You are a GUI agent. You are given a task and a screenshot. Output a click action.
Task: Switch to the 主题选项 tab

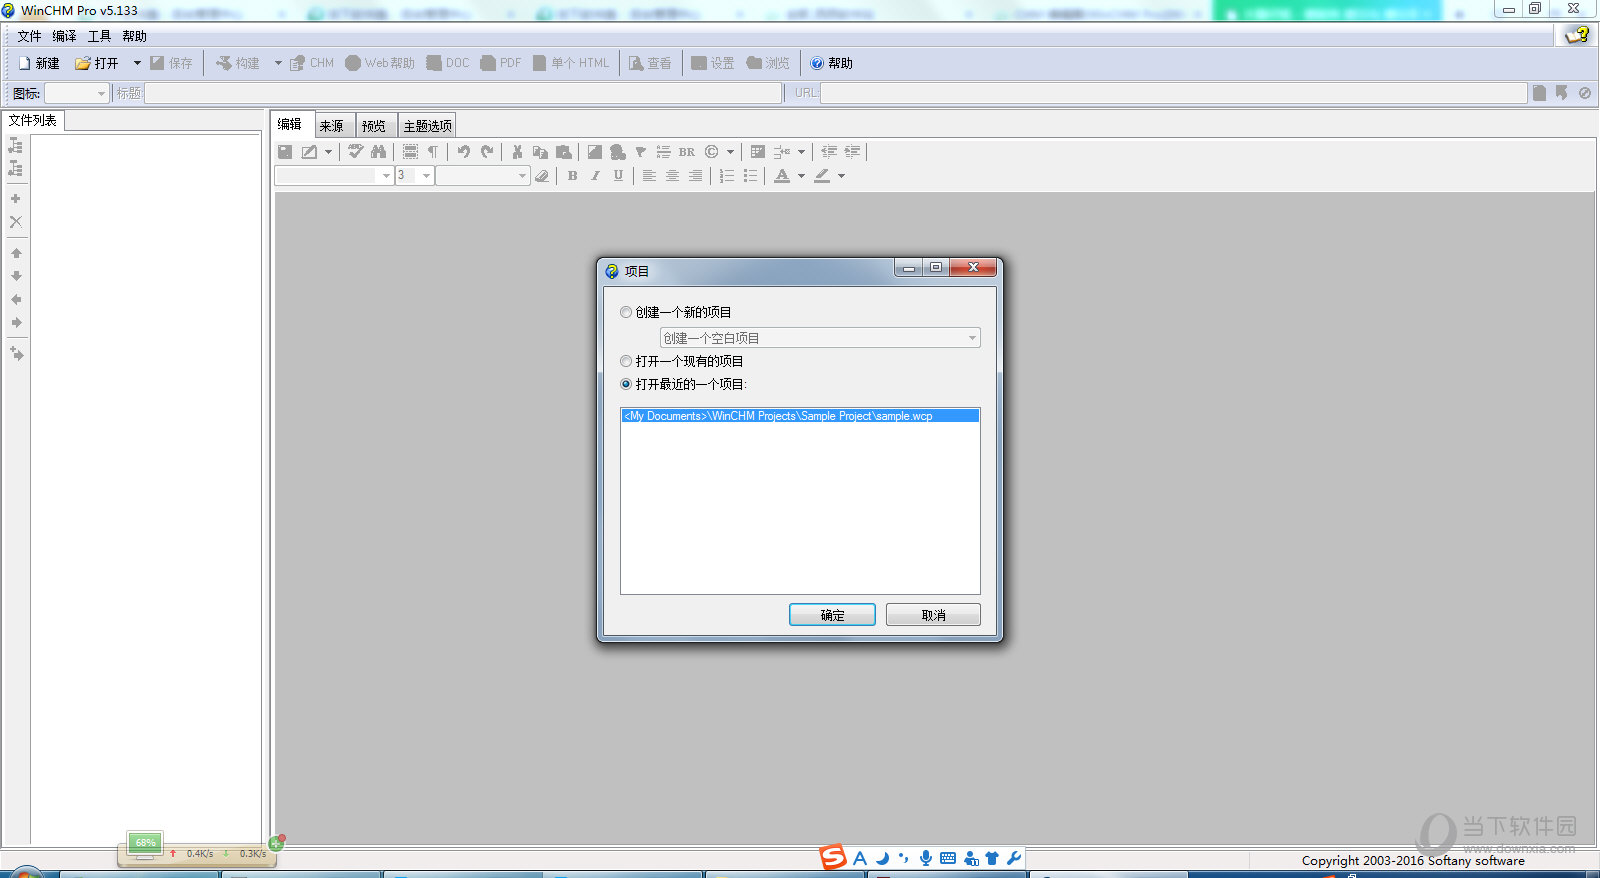(x=428, y=126)
